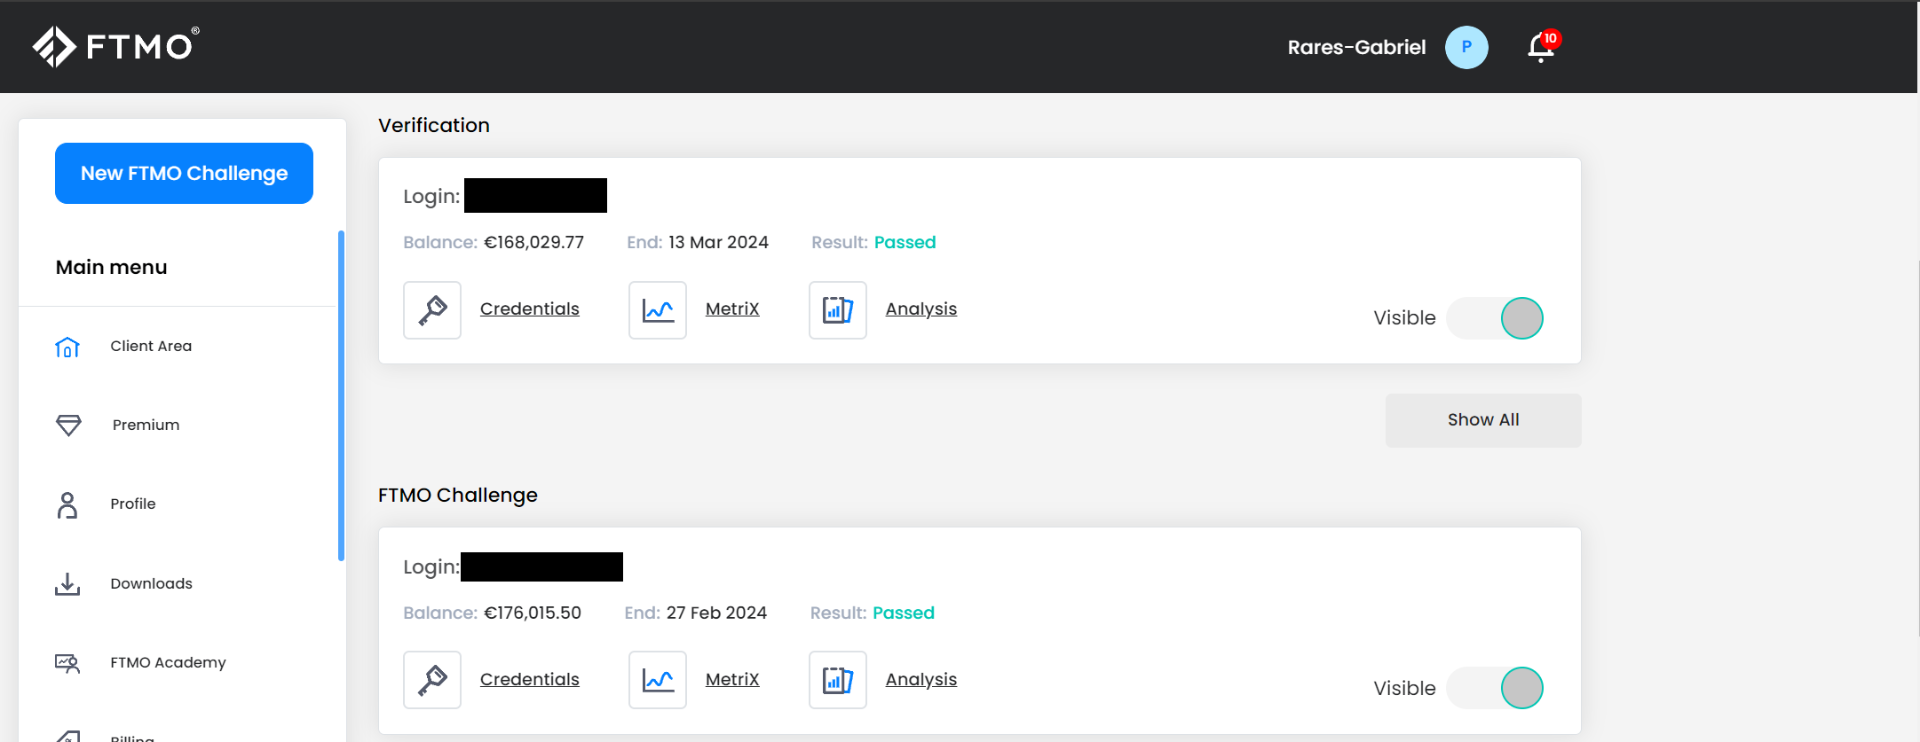Click the FTMO Challenge MetriX chart icon
This screenshot has height=742, width=1920.
click(x=657, y=680)
